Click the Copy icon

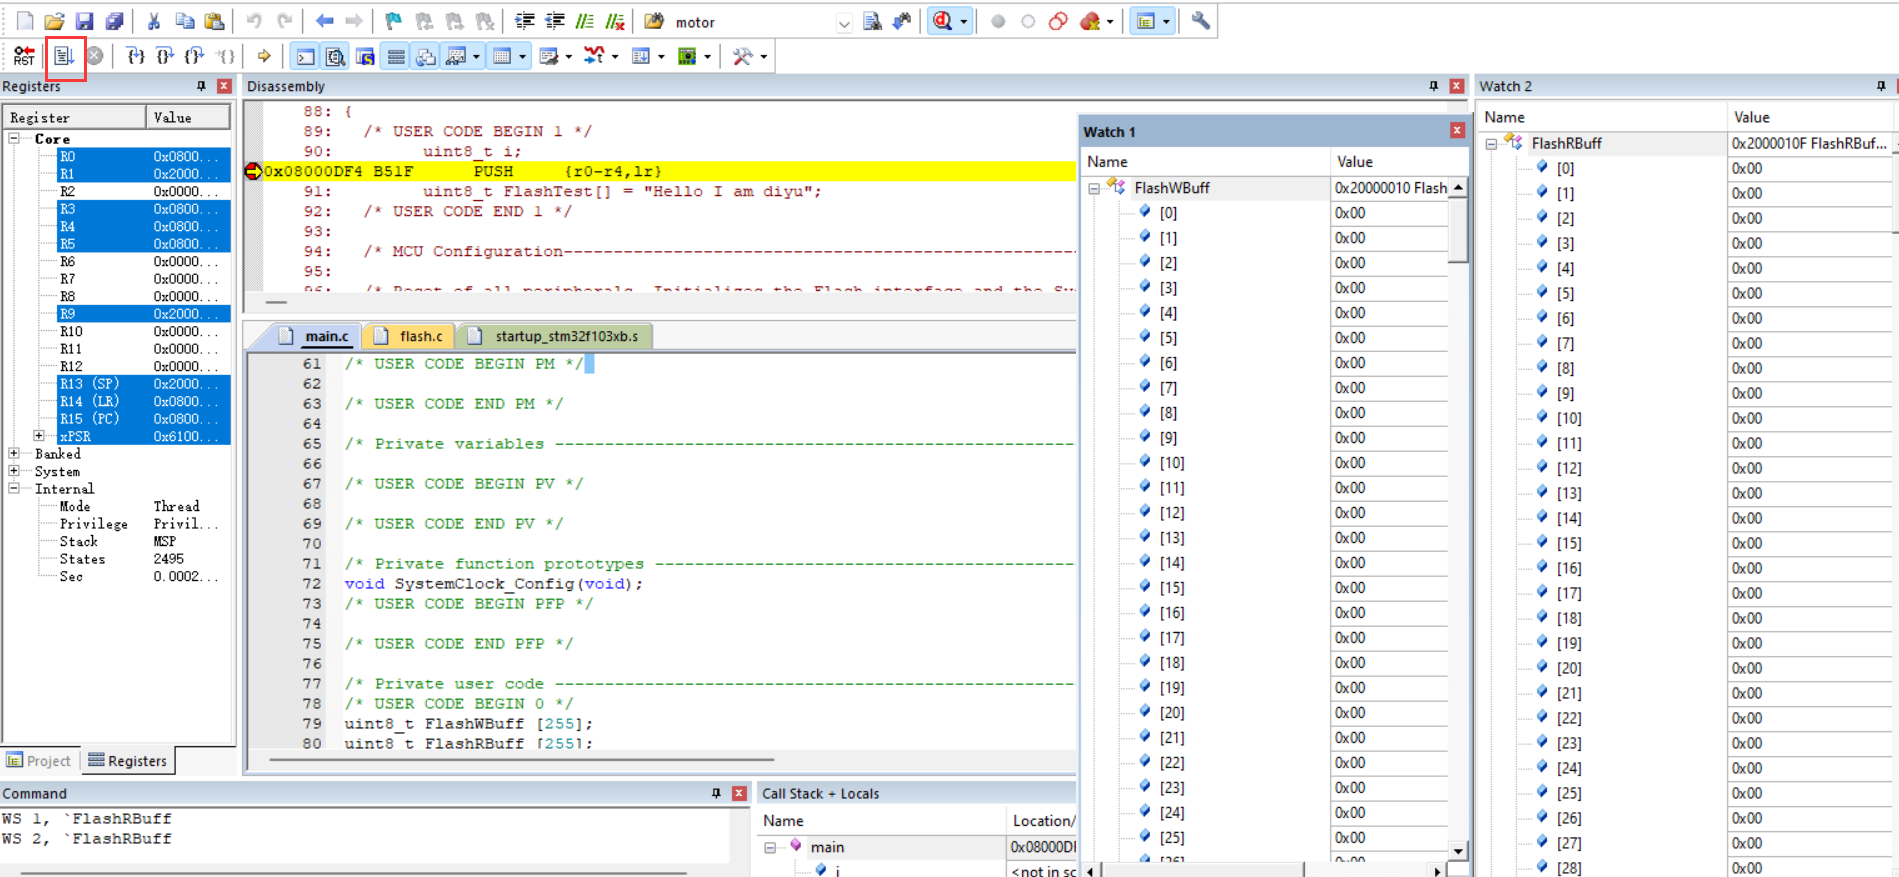click(x=185, y=21)
